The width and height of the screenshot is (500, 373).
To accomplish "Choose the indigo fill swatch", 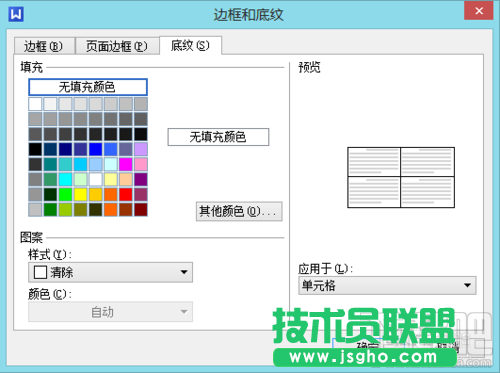I will [x=80, y=149].
